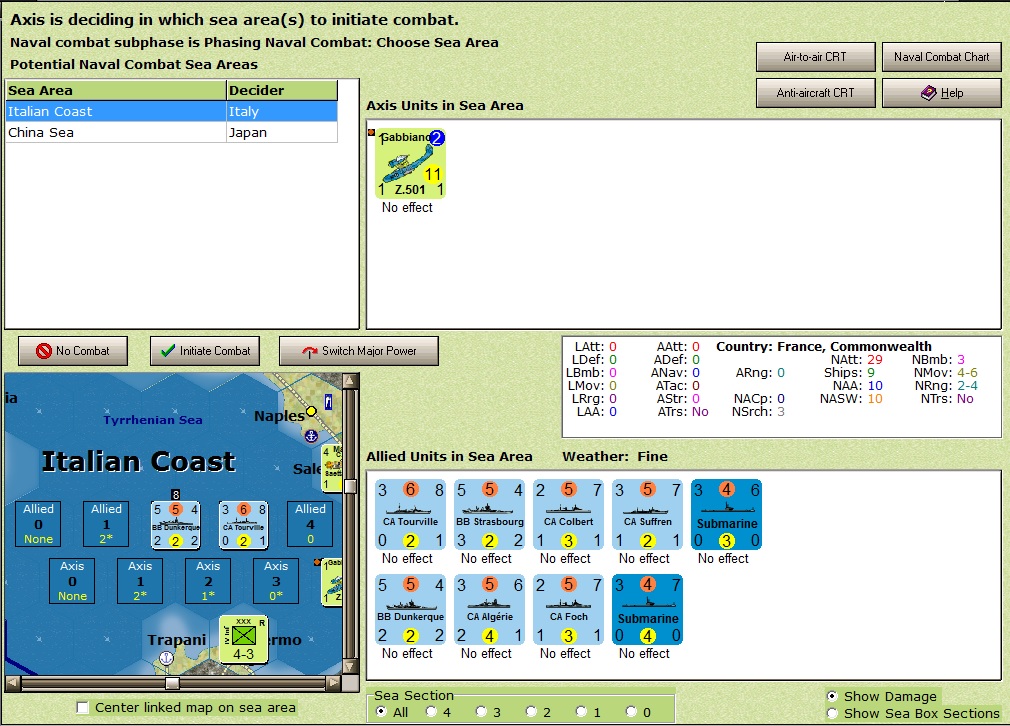
Task: Click the map scroll up arrow
Action: tap(350, 381)
